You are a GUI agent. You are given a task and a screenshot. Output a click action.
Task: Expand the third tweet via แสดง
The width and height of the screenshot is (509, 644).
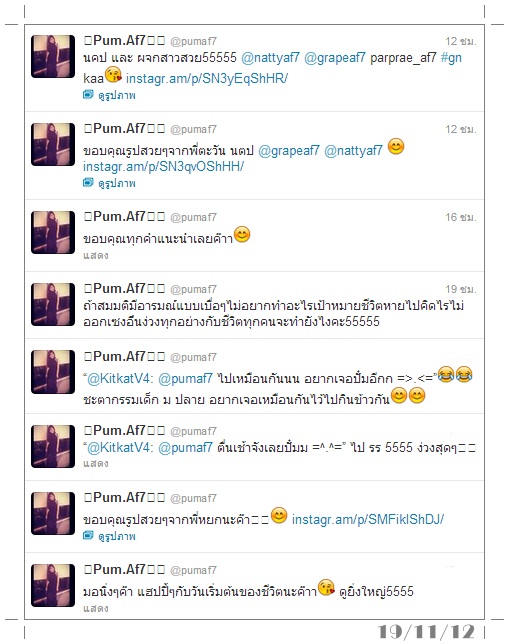point(96,255)
